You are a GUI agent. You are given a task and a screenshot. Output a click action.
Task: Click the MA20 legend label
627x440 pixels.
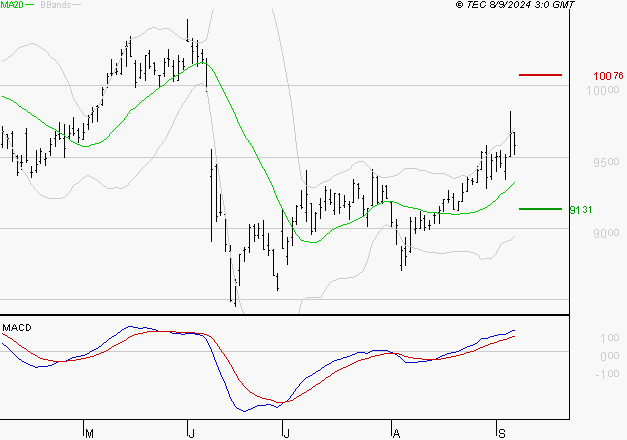click(x=12, y=5)
